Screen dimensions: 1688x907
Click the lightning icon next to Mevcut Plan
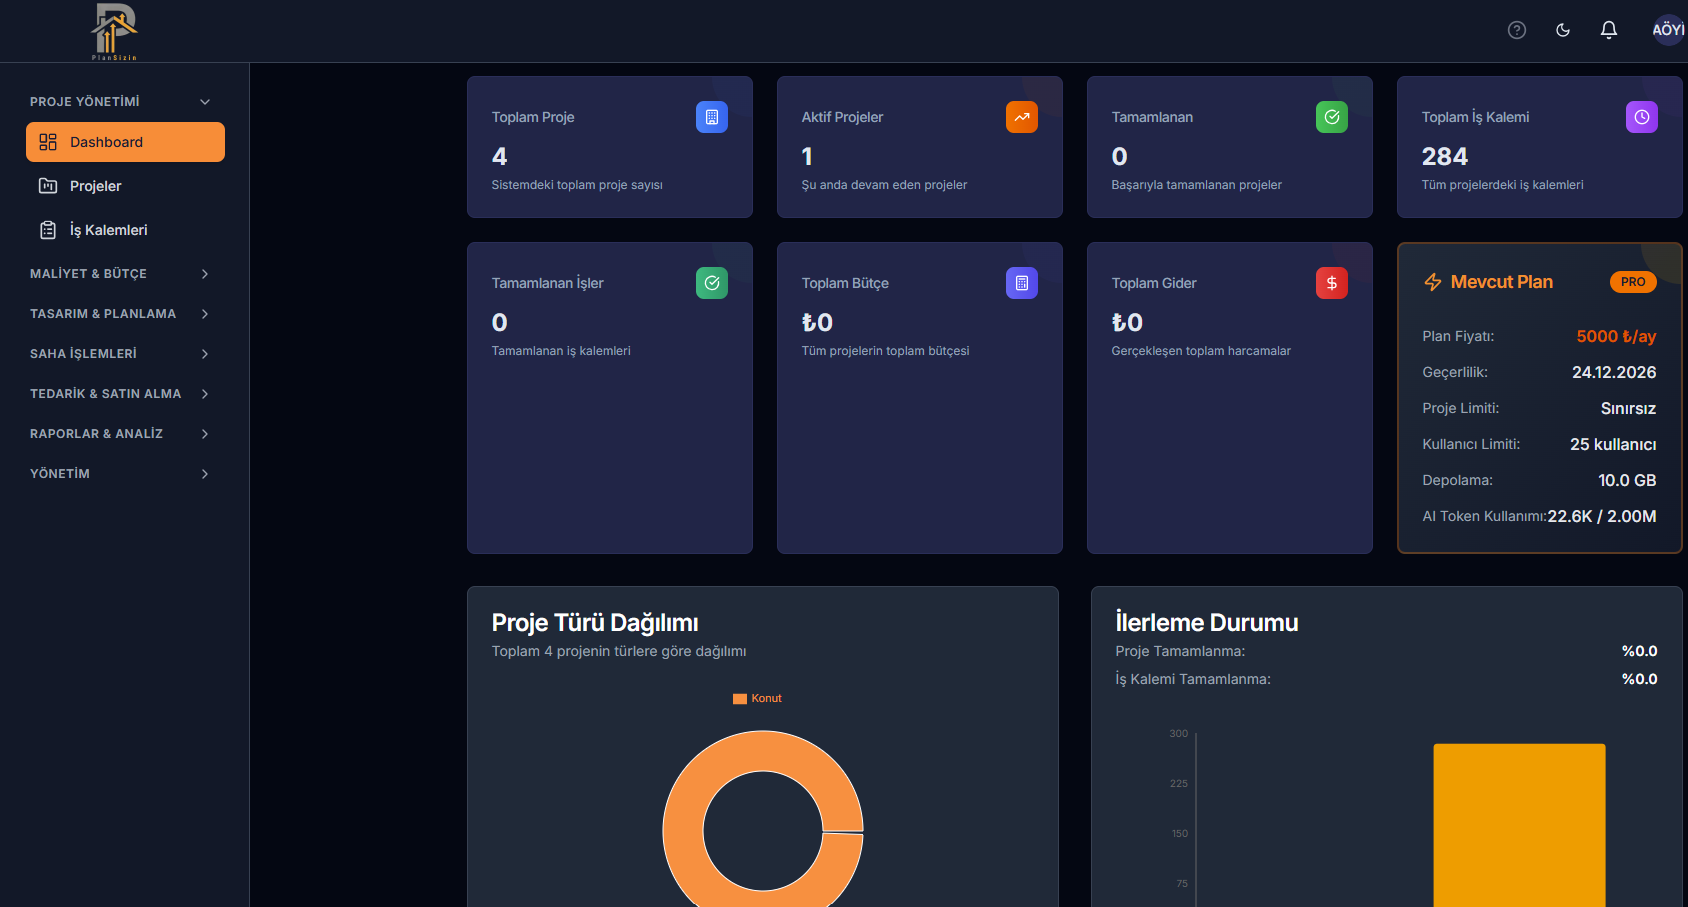pos(1432,282)
